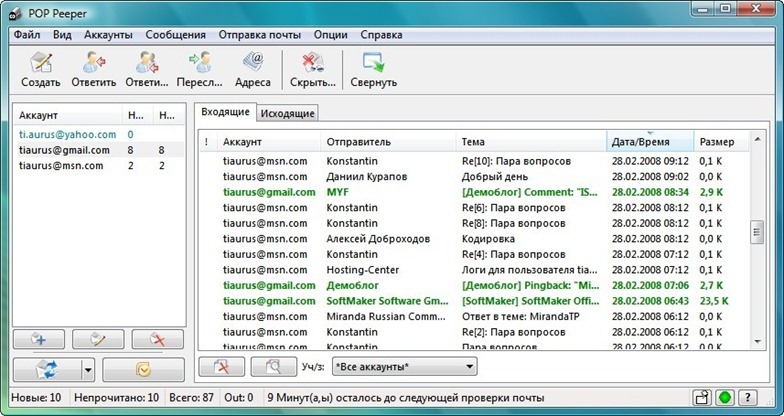784x416 pixels.
Task: Click the check mail envelope arrows button
Action: (x=46, y=370)
